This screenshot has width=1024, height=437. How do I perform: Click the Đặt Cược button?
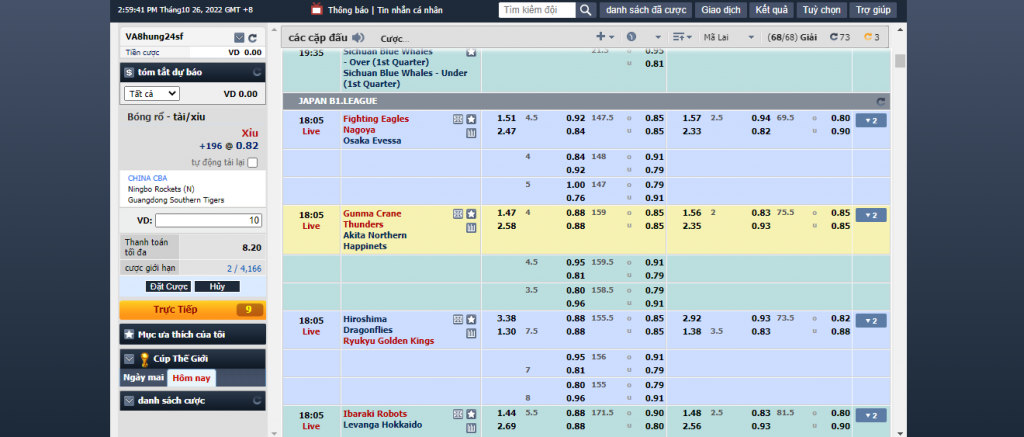[168, 286]
